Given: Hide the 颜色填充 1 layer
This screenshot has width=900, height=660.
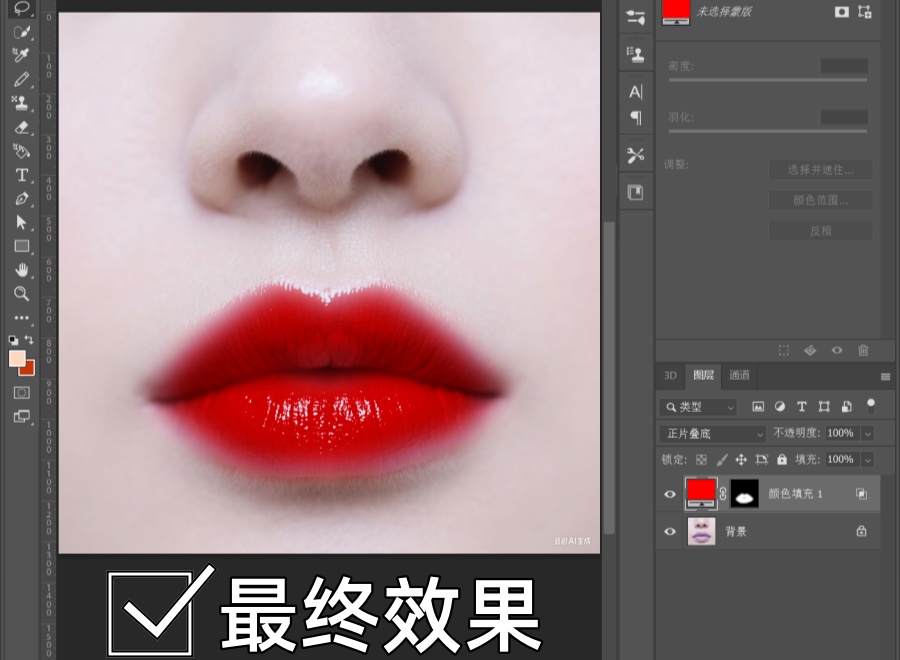Looking at the screenshot, I should (x=668, y=493).
